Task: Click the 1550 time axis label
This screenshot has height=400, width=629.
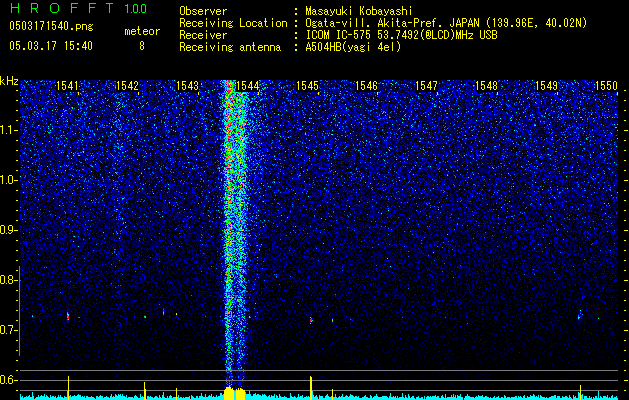Action: pyautogui.click(x=606, y=86)
